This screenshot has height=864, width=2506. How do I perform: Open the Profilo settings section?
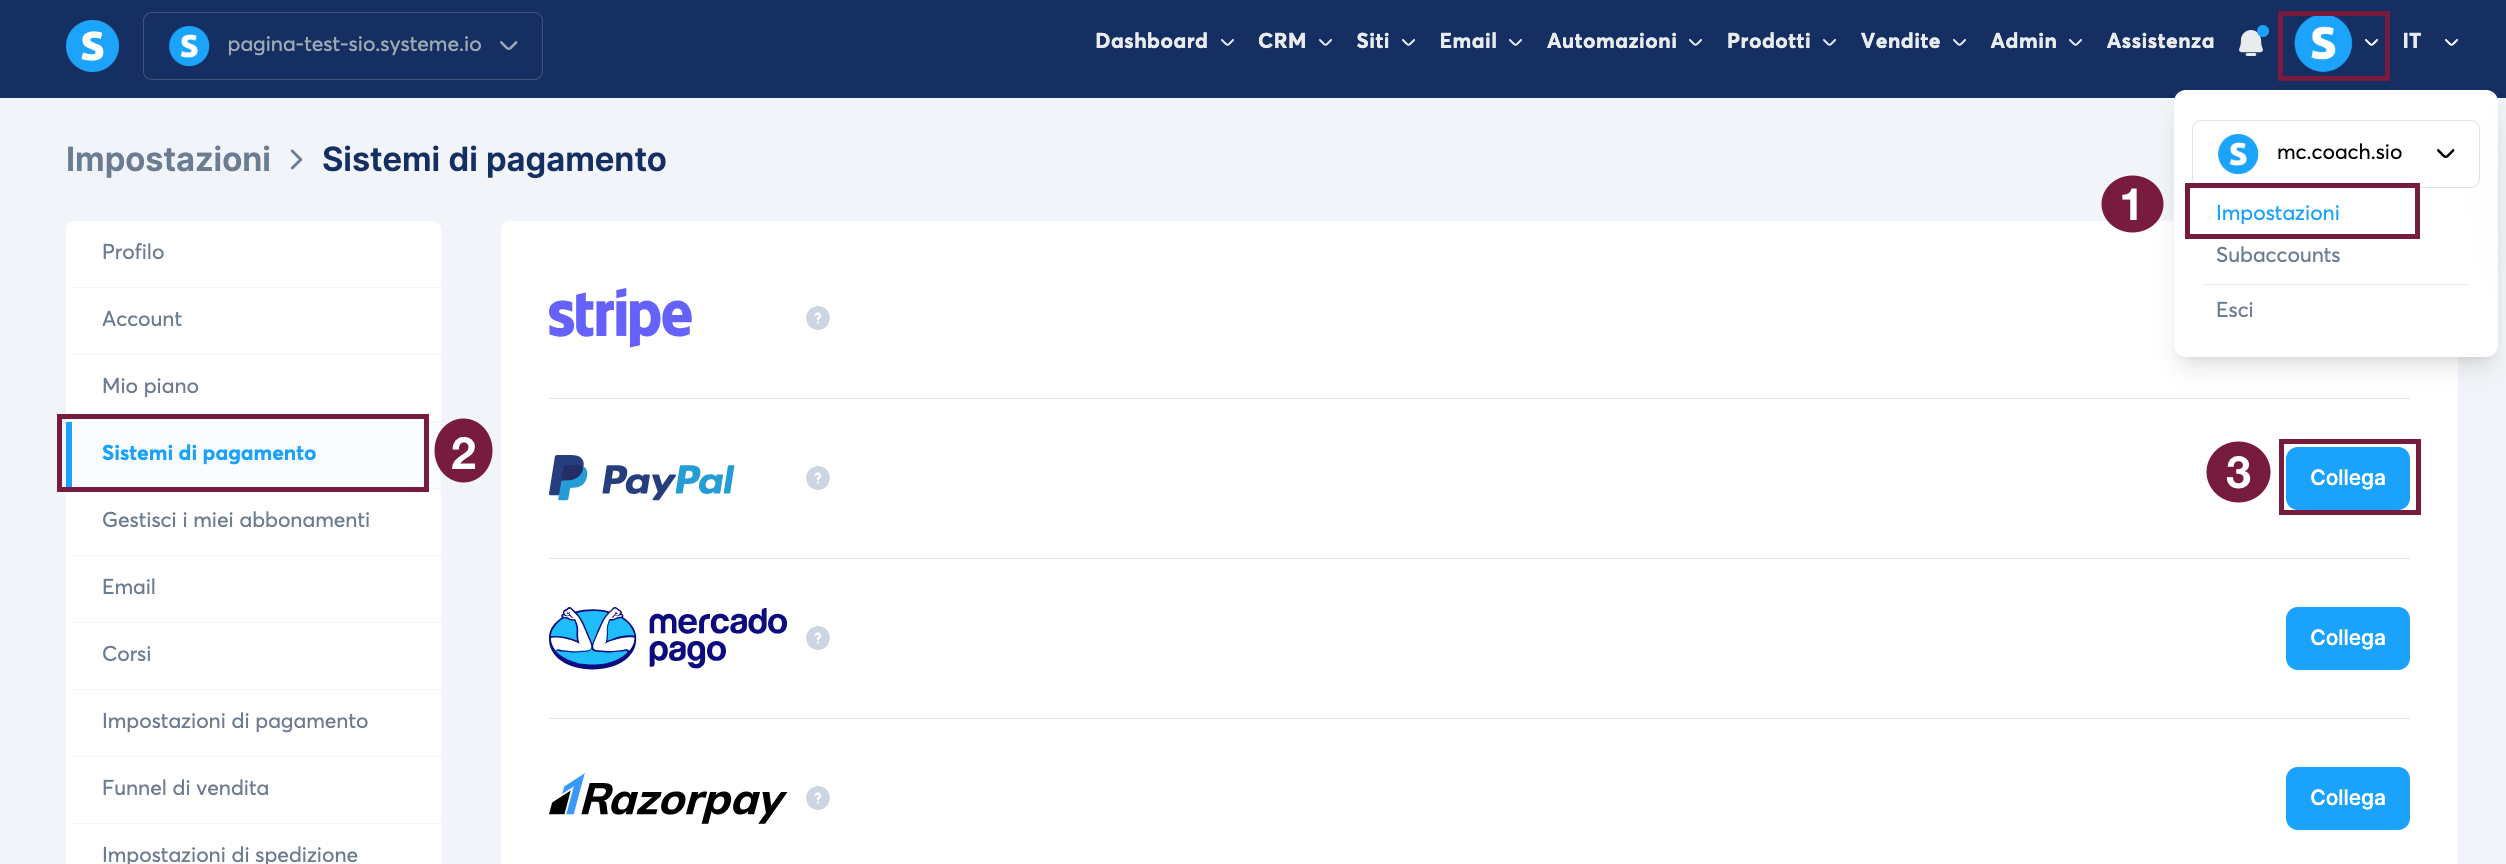coord(253,254)
